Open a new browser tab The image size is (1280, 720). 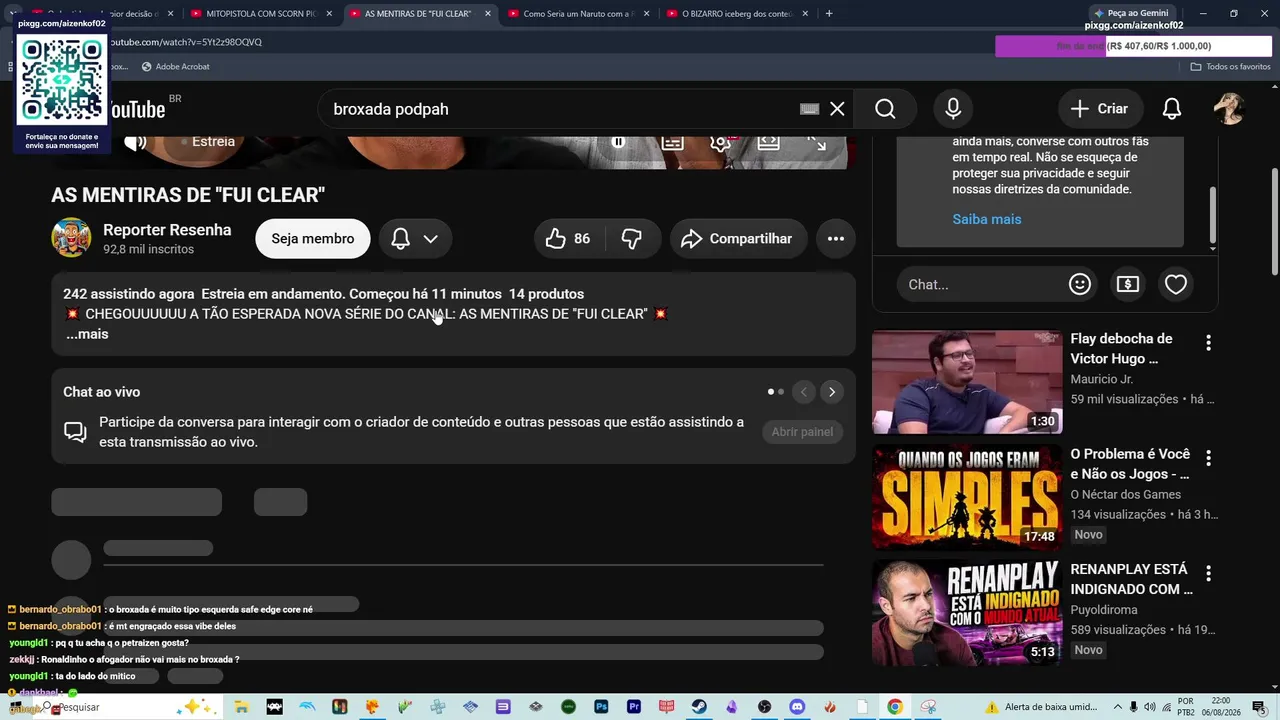(x=829, y=14)
